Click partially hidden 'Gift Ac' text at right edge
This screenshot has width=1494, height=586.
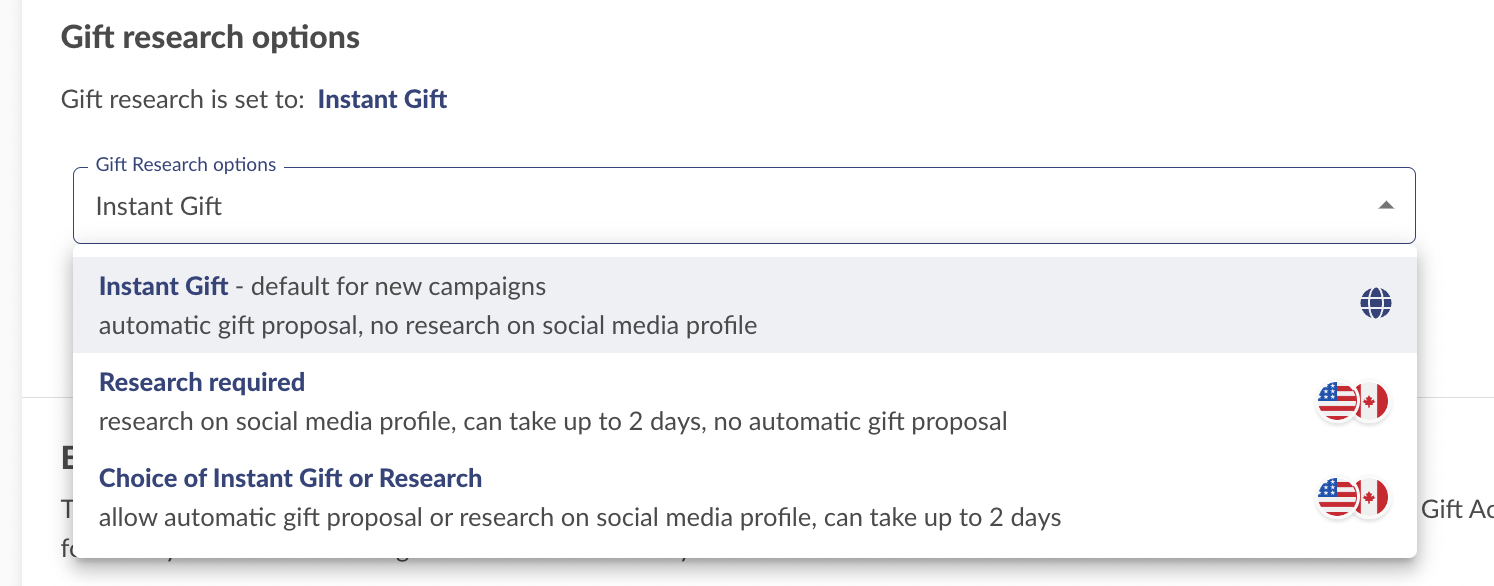(1457, 509)
